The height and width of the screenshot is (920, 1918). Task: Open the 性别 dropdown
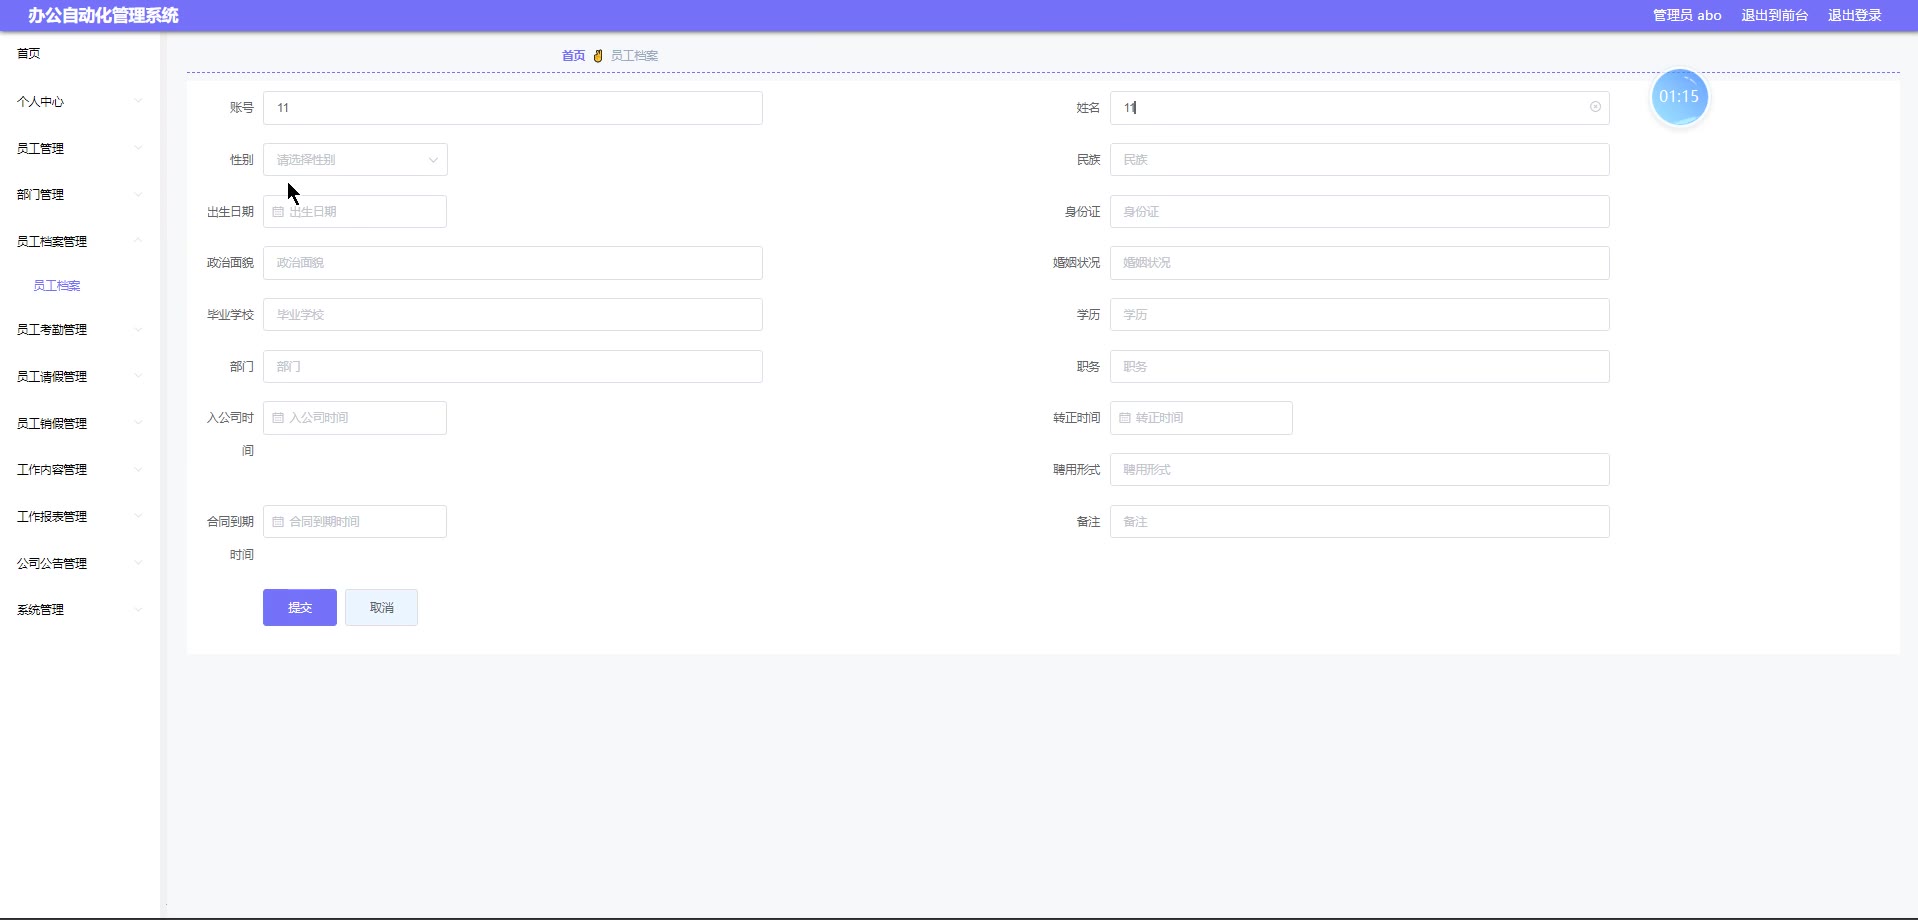pos(355,160)
